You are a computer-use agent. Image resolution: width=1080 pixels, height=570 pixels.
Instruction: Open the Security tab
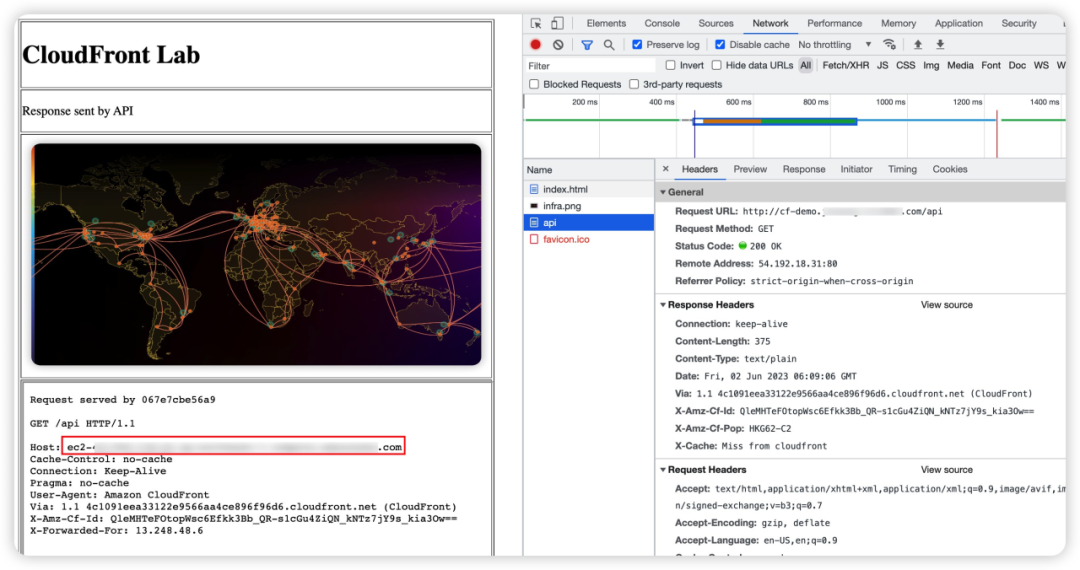point(1019,23)
